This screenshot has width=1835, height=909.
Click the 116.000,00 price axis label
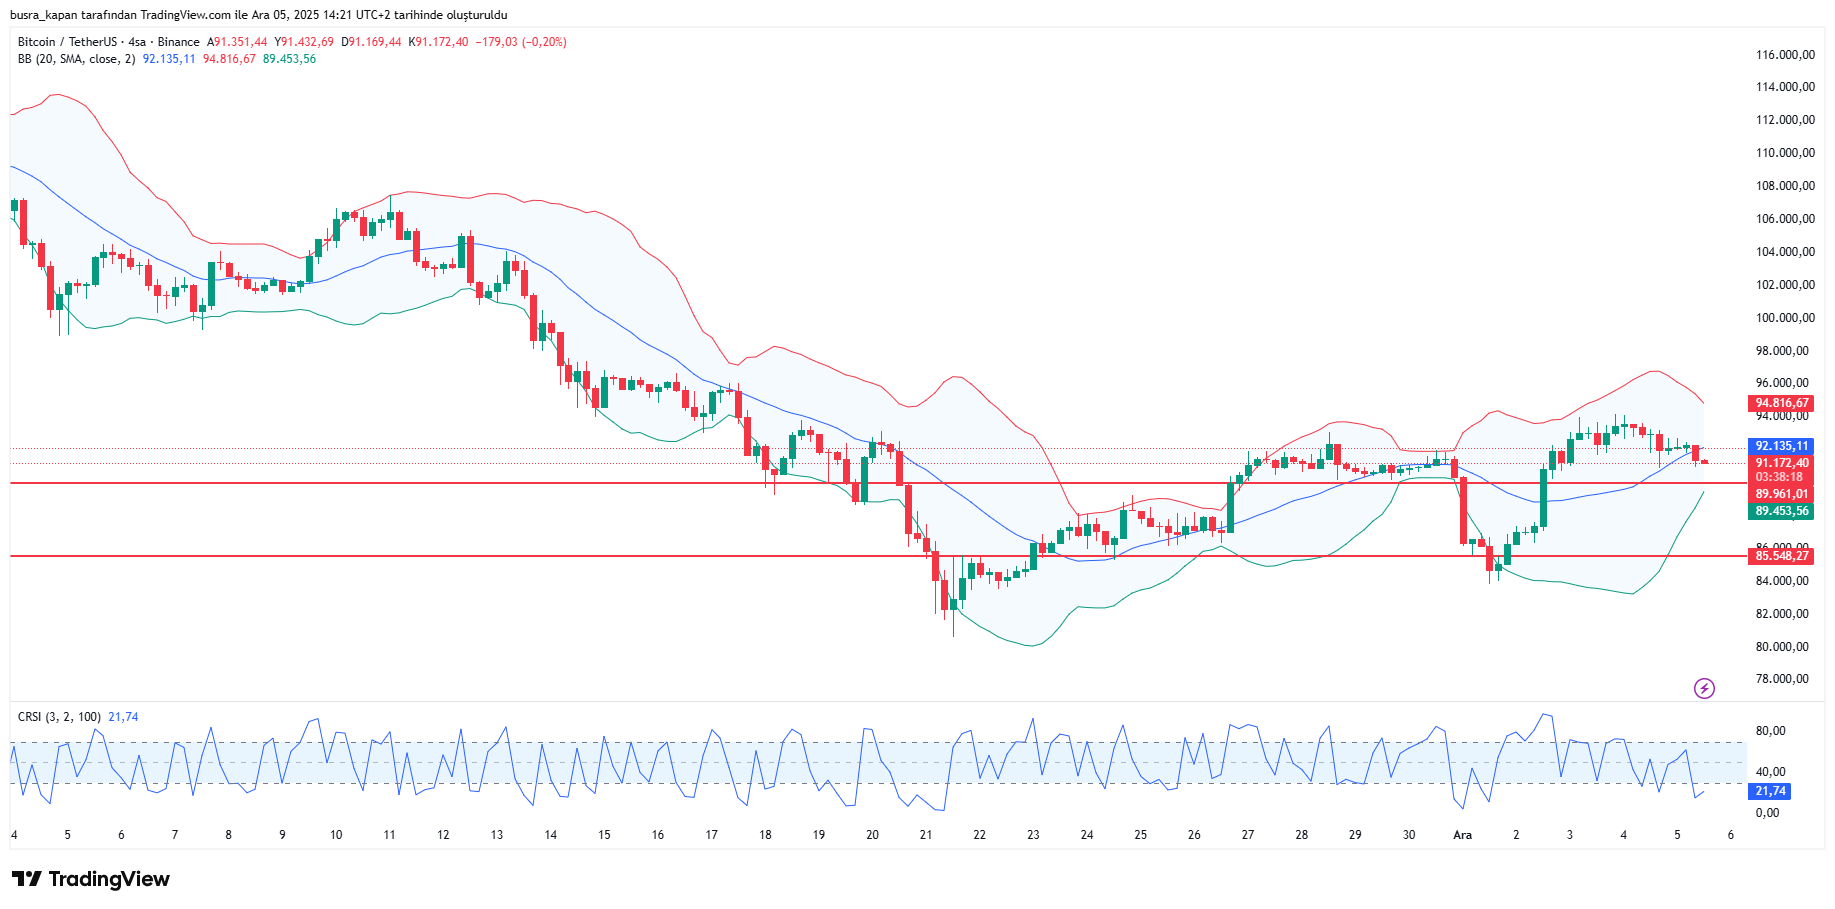1785,55
